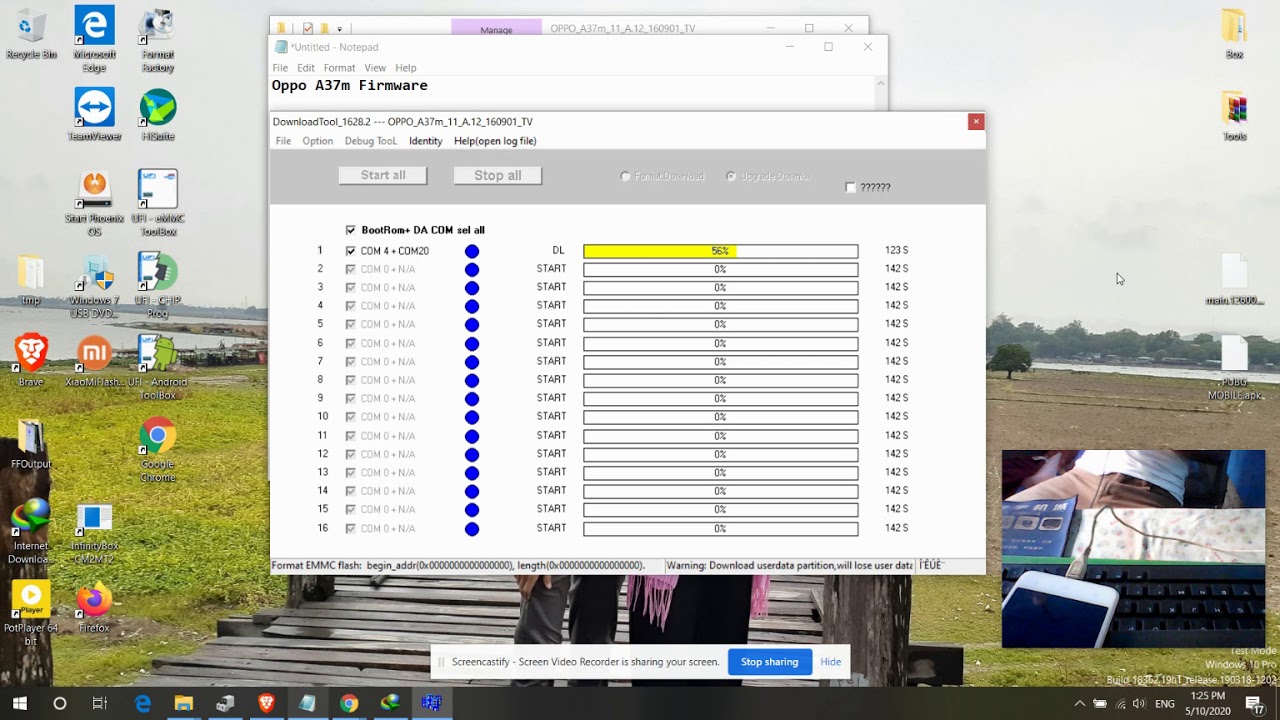The width and height of the screenshot is (1280, 720).
Task: Click row 16 progress bar
Action: point(720,528)
